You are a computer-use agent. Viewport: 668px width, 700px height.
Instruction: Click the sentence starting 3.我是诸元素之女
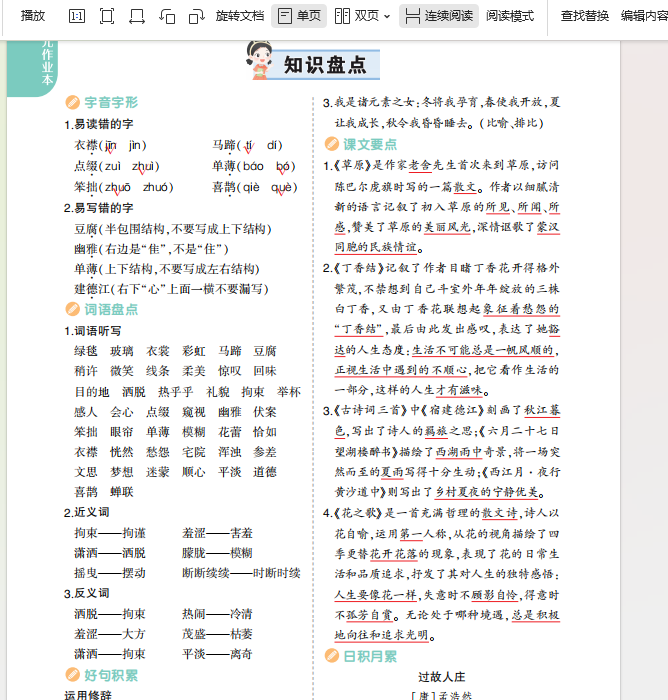(442, 112)
